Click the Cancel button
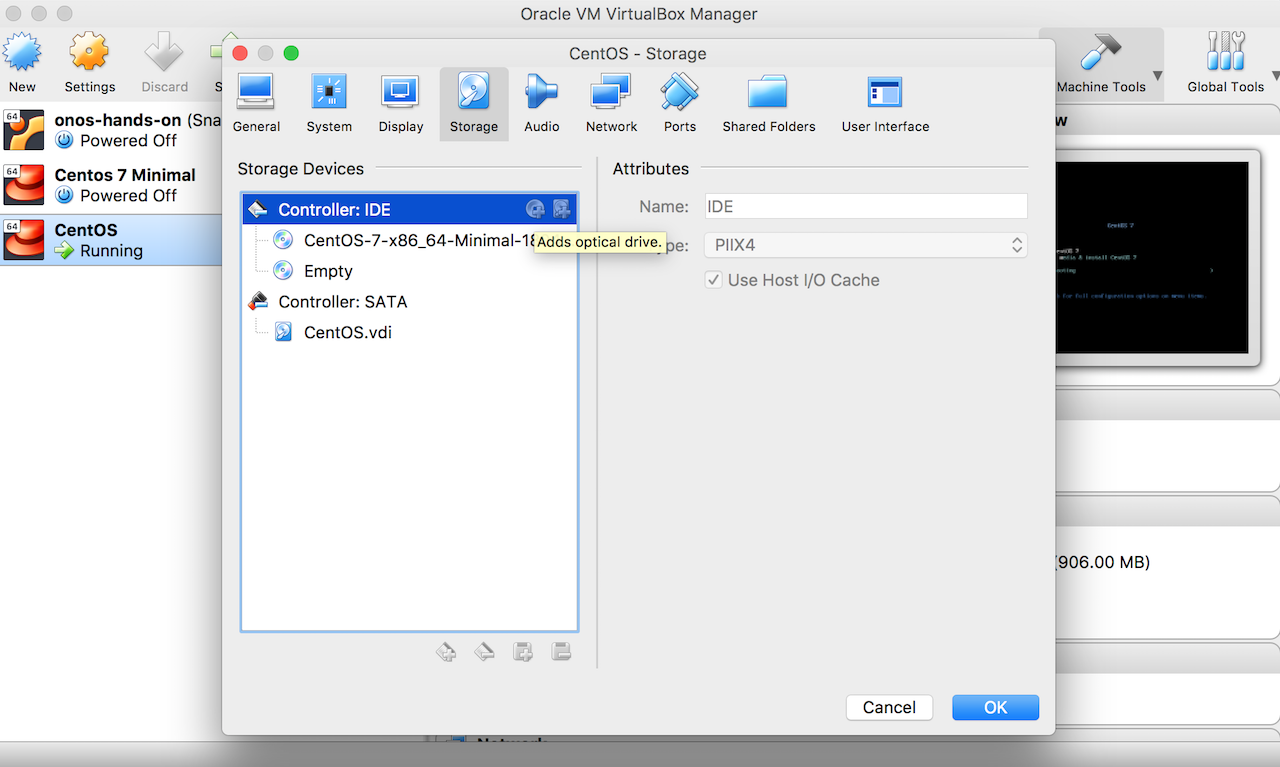Viewport: 1280px width, 767px height. [889, 707]
